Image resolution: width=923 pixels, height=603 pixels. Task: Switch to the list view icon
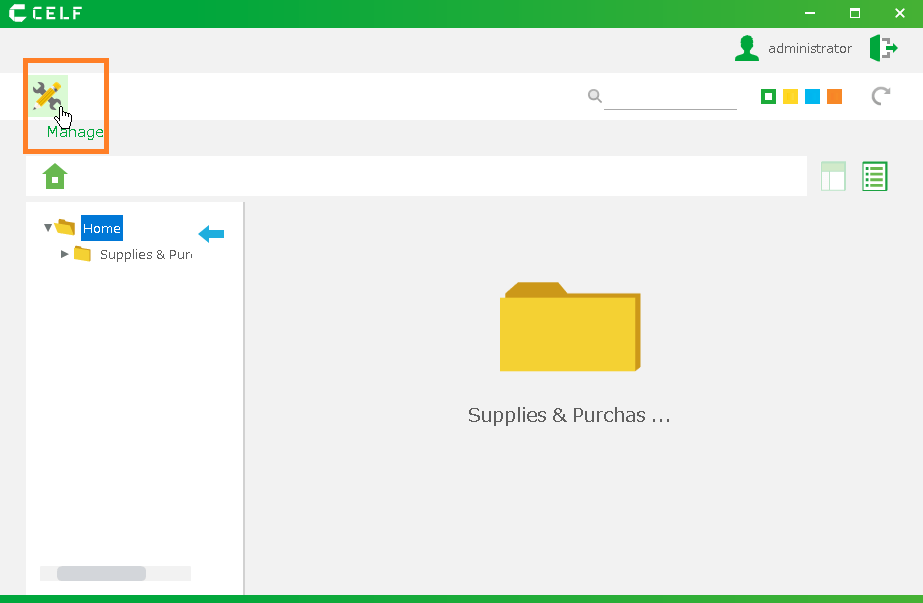[x=875, y=176]
